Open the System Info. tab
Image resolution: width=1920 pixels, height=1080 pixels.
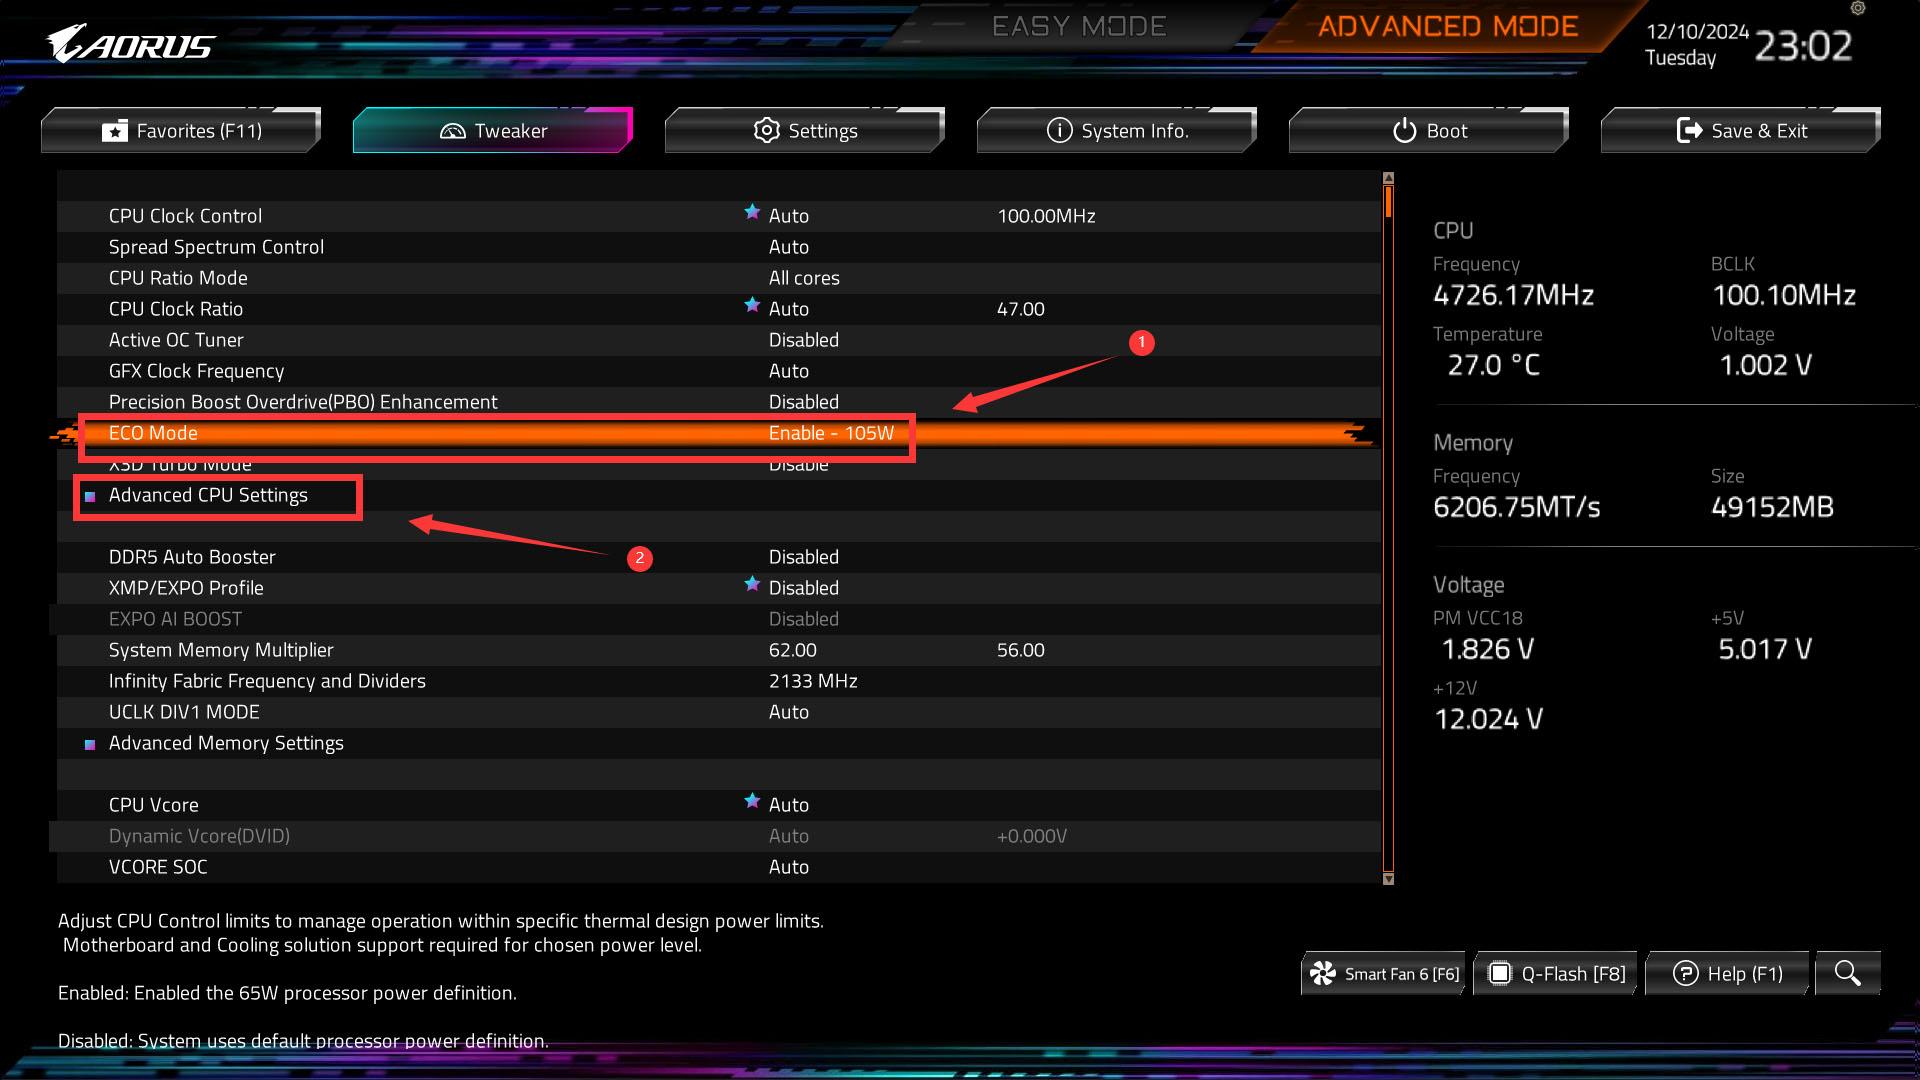point(1117,131)
